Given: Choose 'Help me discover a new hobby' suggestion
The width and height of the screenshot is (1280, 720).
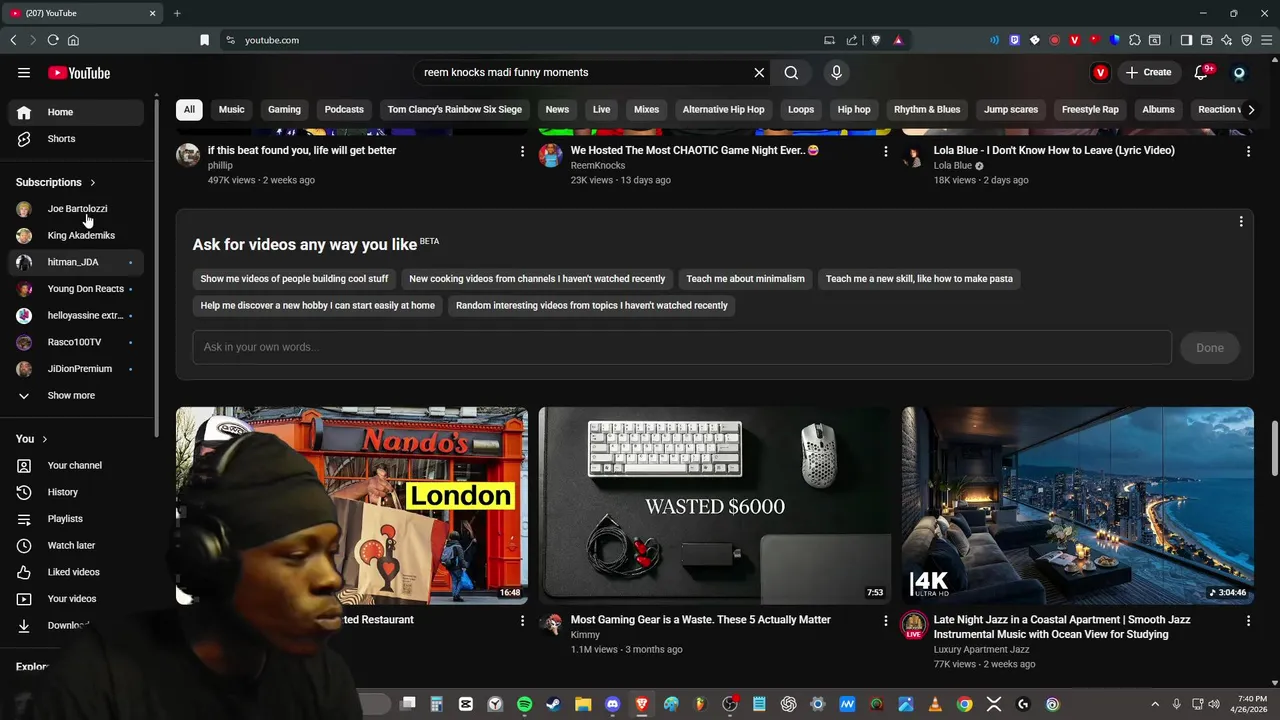Looking at the screenshot, I should click(x=317, y=305).
